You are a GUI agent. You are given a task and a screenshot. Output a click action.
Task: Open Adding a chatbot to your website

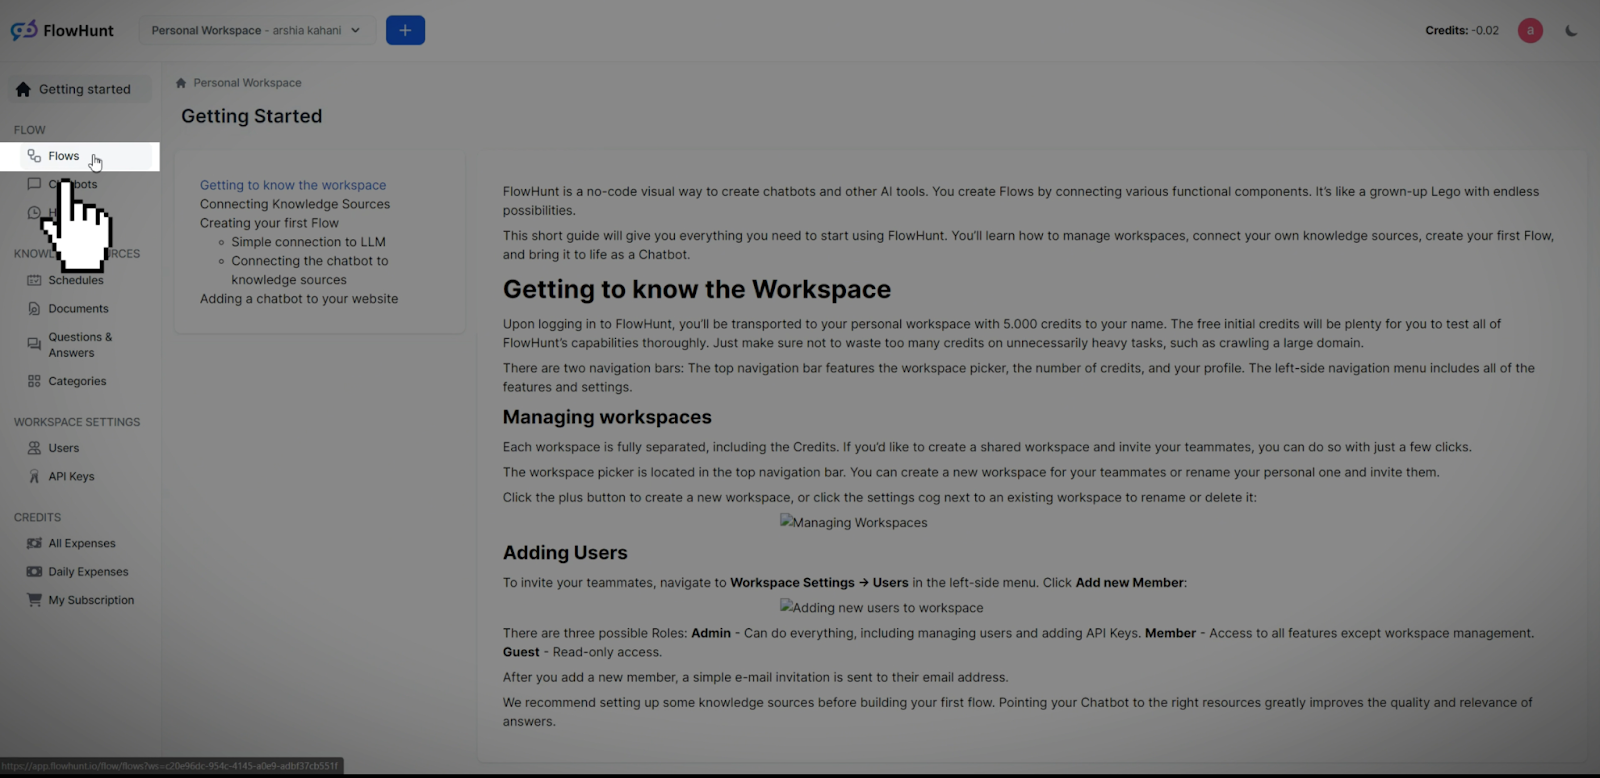299,299
